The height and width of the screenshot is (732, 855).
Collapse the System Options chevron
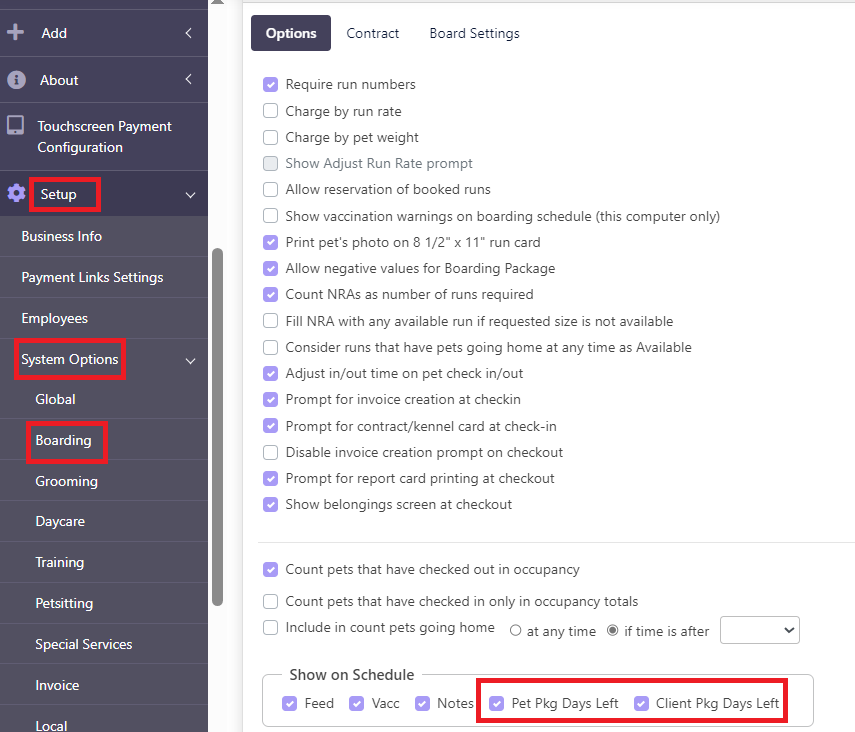(x=190, y=361)
